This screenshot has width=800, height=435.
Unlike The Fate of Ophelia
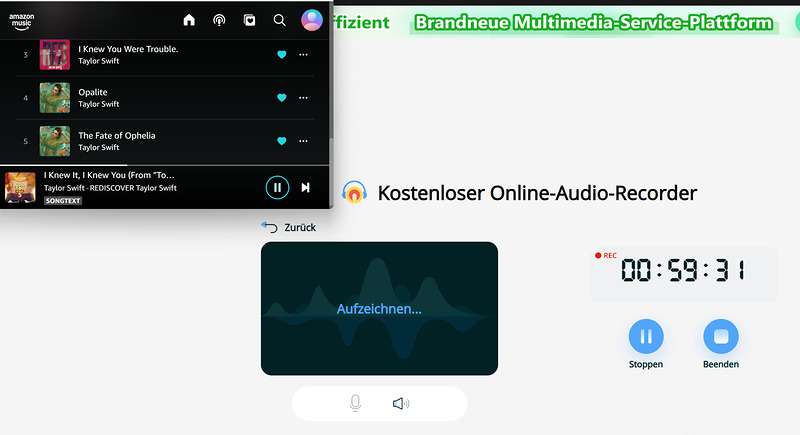[x=282, y=141]
